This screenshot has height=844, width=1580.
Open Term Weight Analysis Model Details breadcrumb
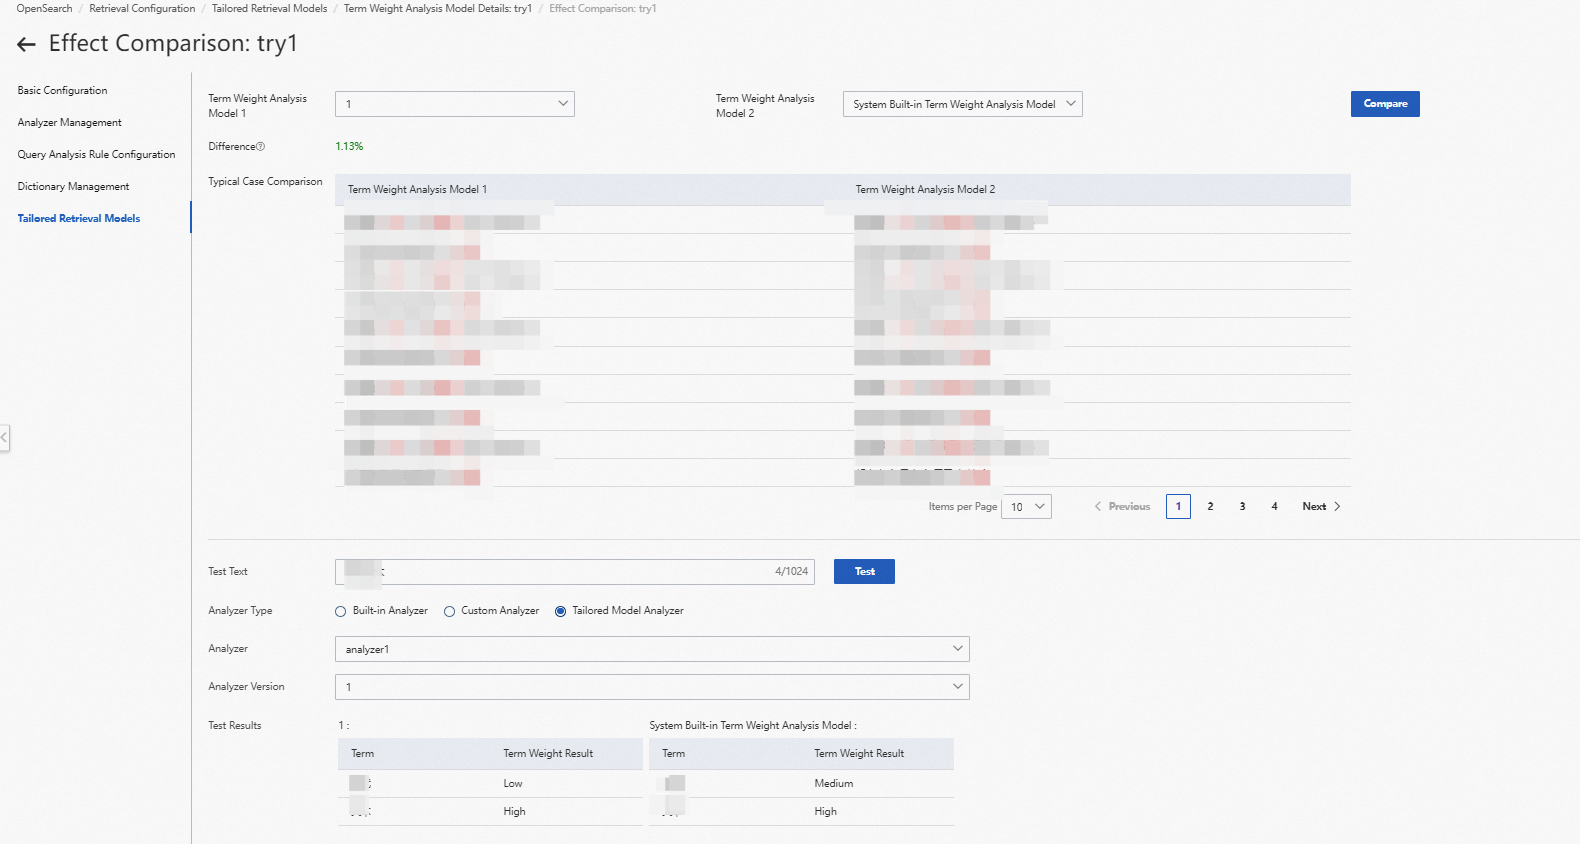(438, 8)
